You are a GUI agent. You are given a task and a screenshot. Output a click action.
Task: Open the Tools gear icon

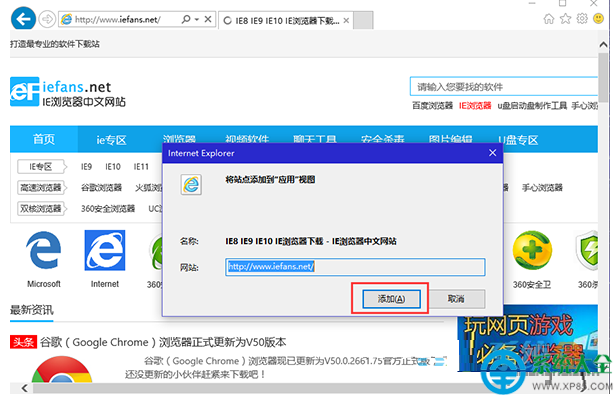(582, 18)
